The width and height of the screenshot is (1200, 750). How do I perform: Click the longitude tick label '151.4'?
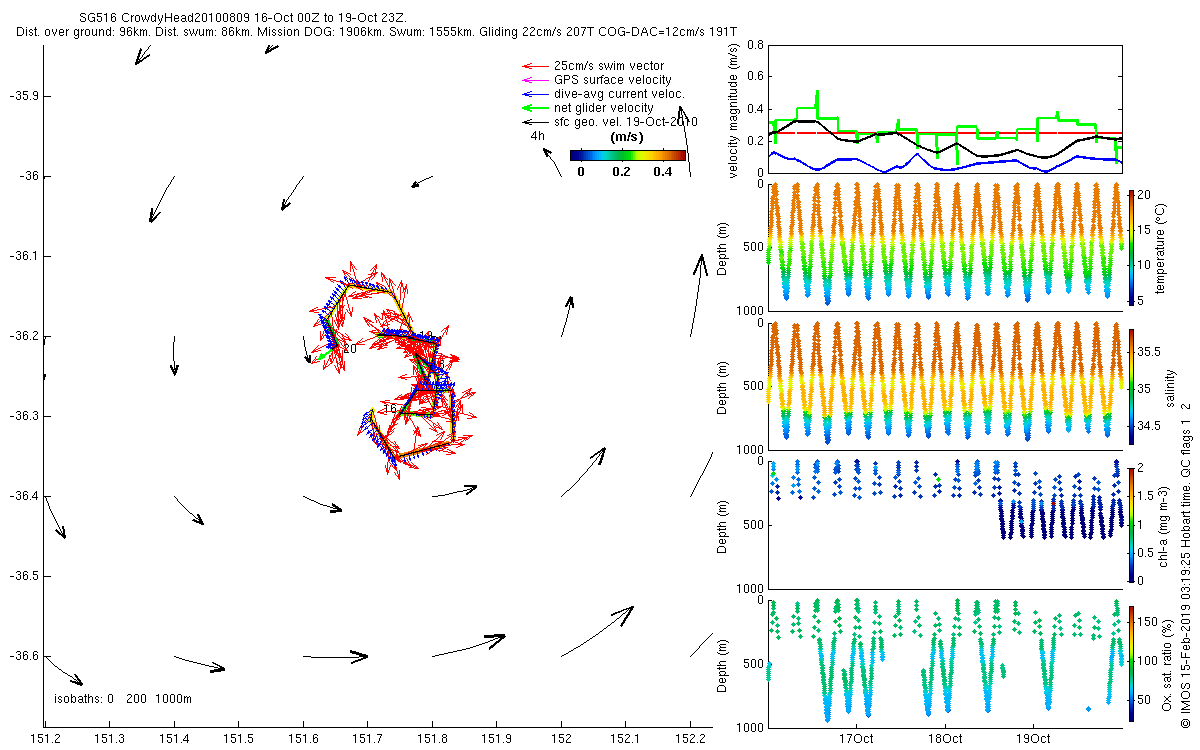pyautogui.click(x=174, y=739)
